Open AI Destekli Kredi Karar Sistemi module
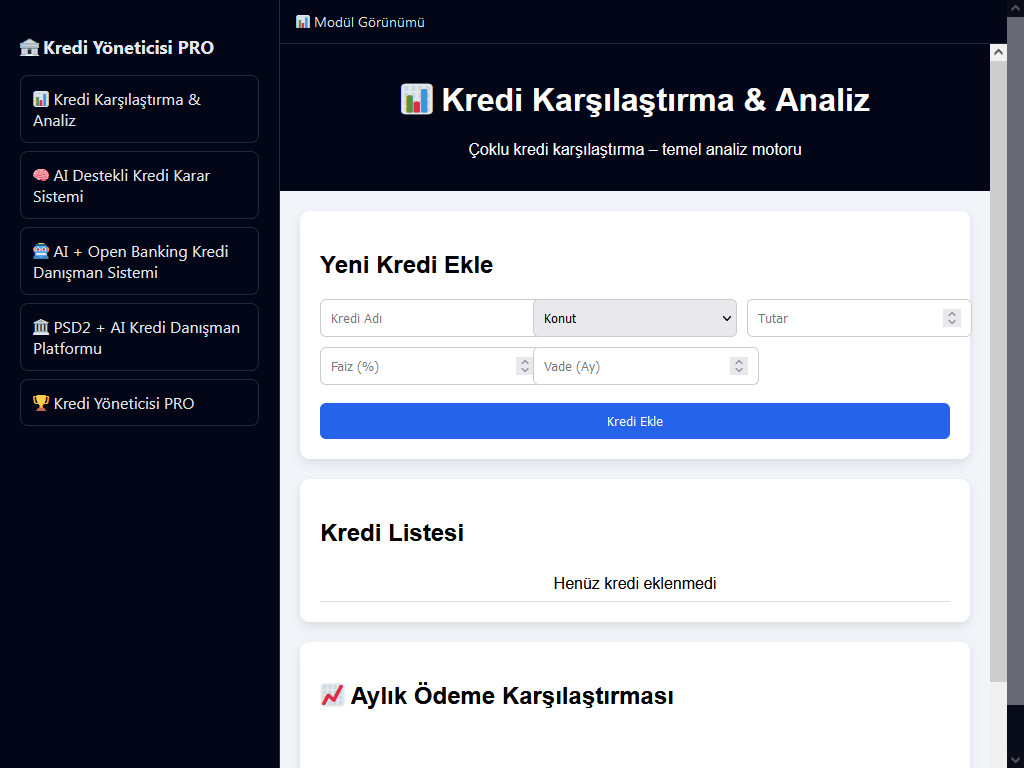The width and height of the screenshot is (1024, 768). click(x=139, y=186)
